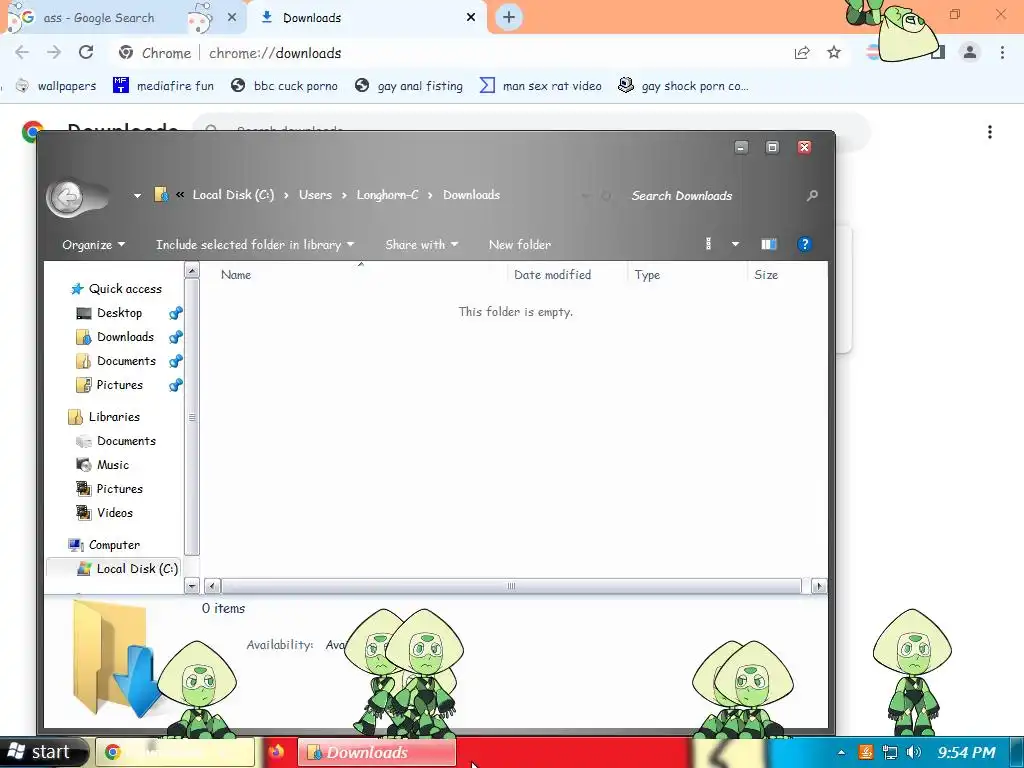Open Chrome three-dot main menu

(x=1002, y=53)
